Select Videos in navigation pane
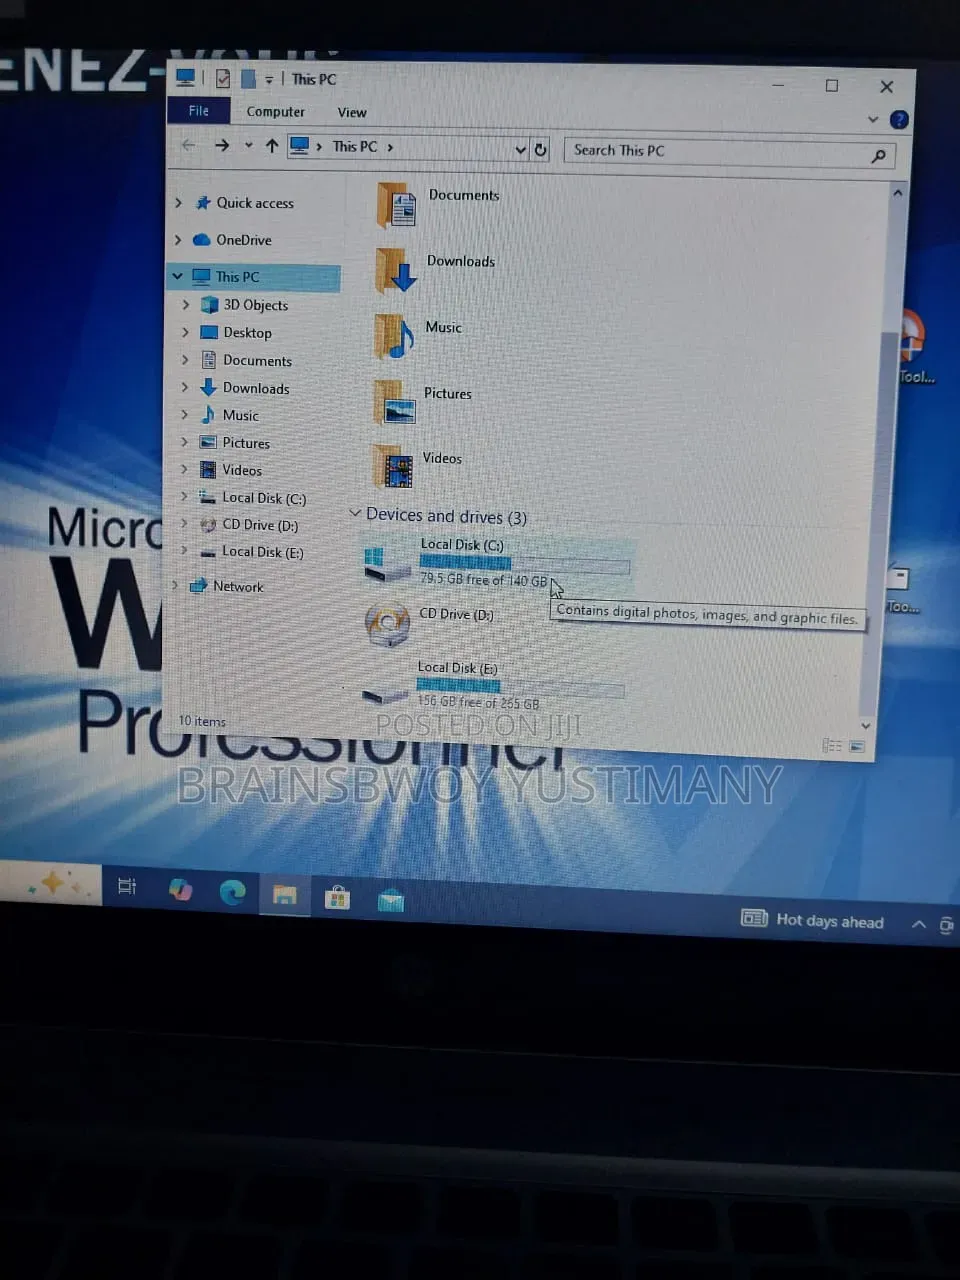 tap(242, 470)
